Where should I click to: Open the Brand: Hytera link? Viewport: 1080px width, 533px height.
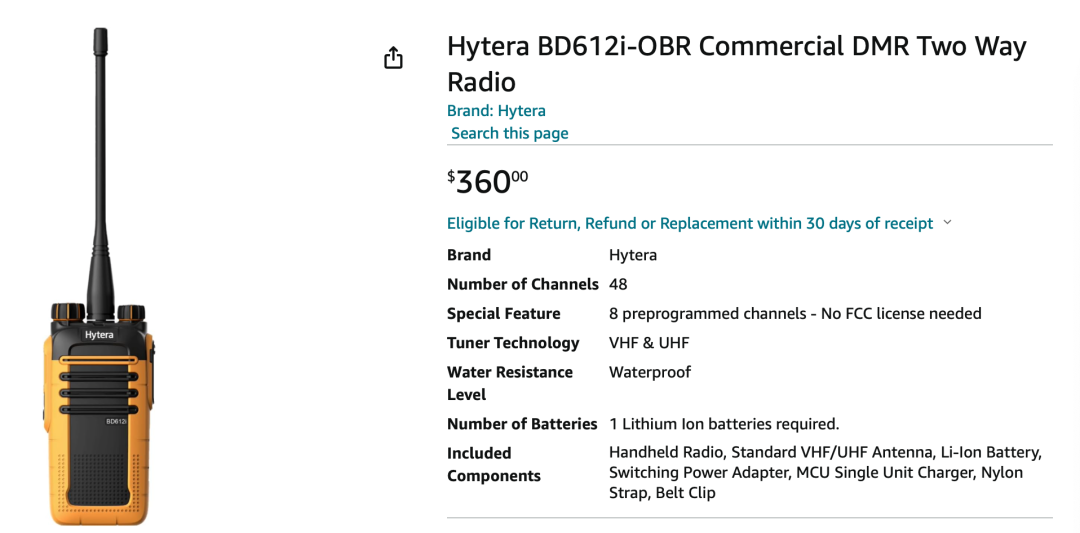496,110
